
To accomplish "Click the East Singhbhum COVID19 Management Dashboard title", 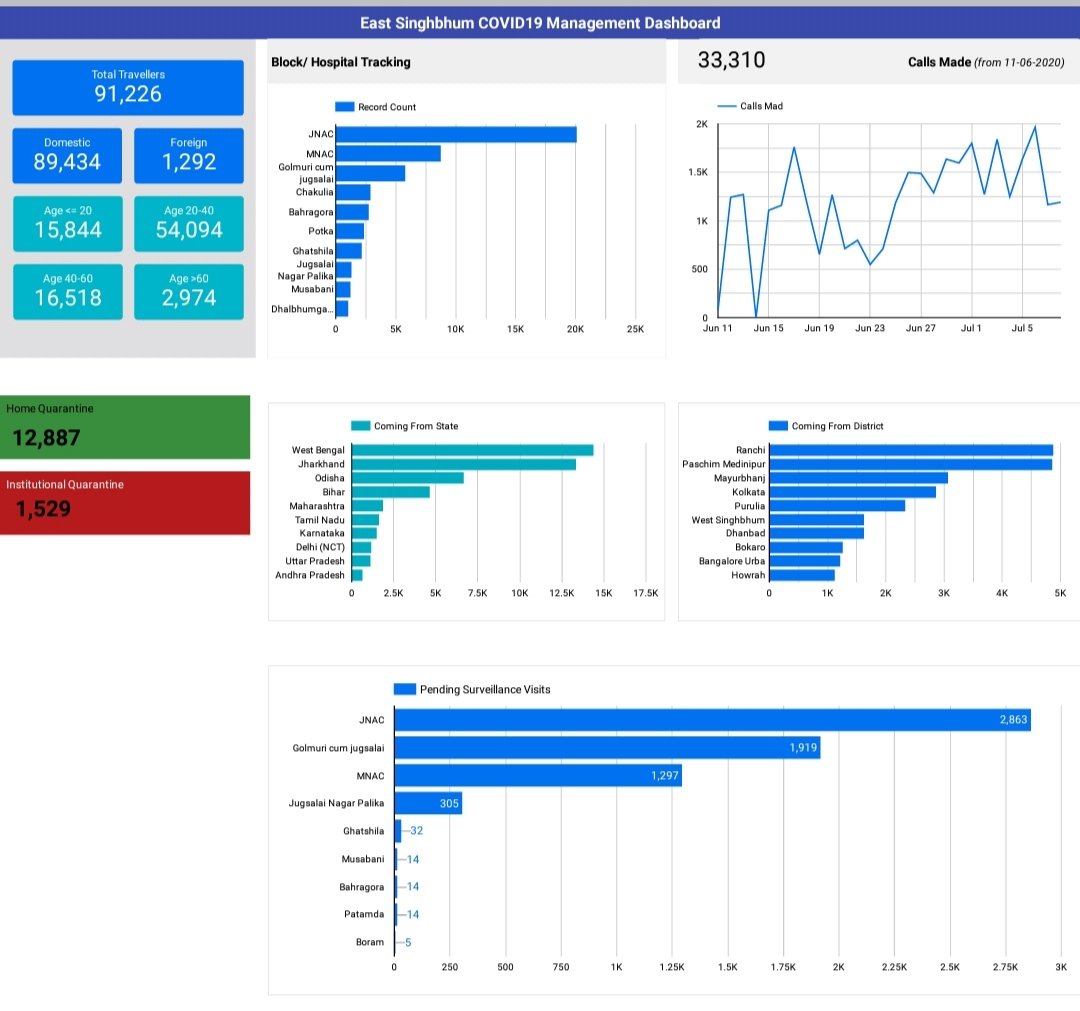I will click(x=540, y=23).
